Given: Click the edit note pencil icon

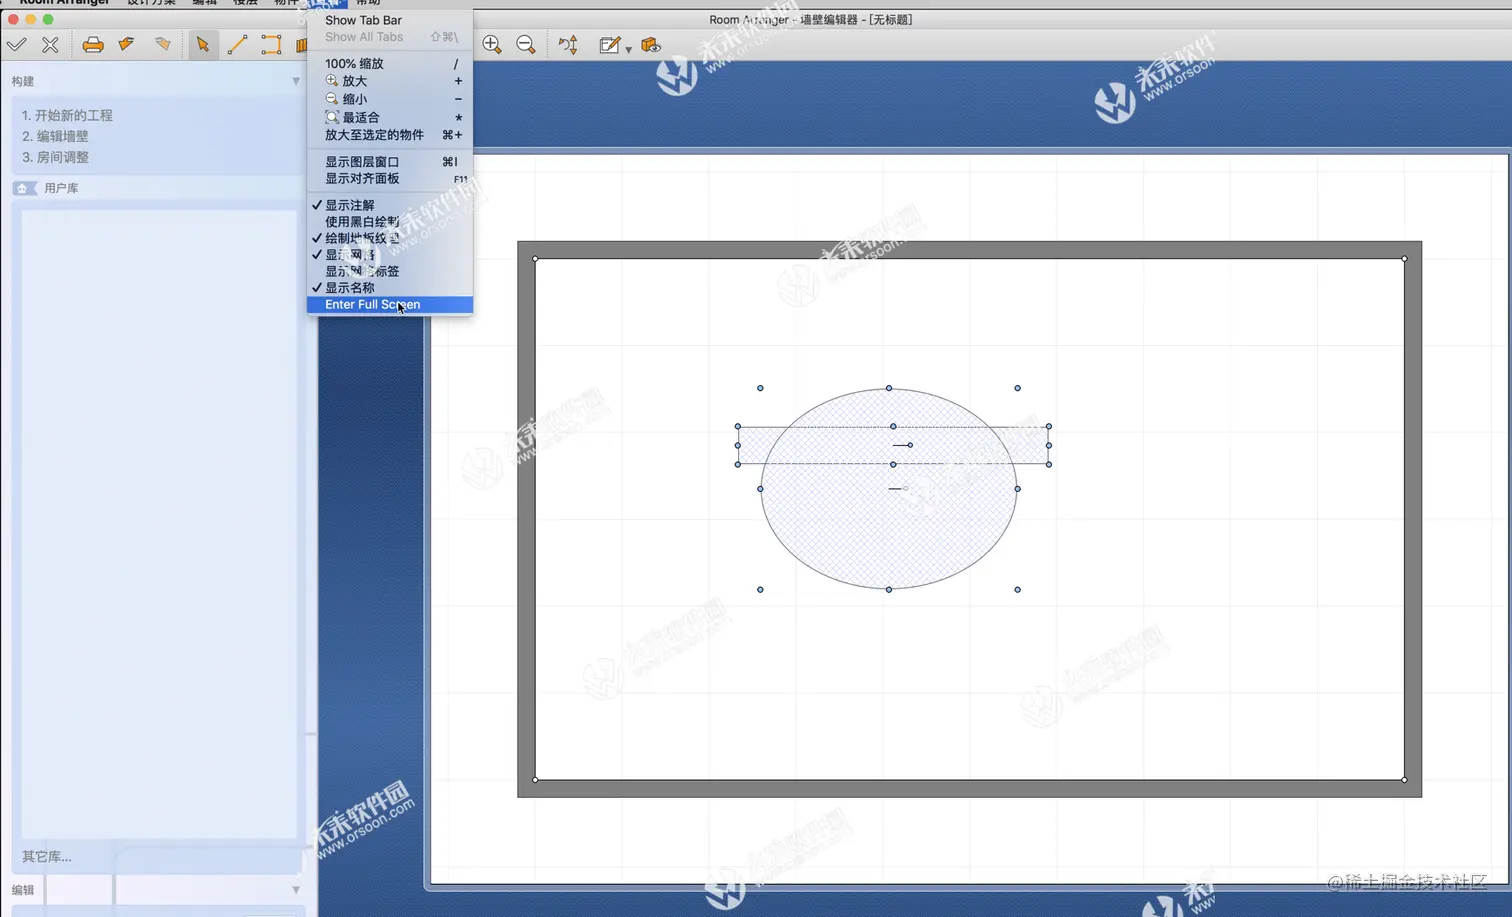Looking at the screenshot, I should (609, 44).
